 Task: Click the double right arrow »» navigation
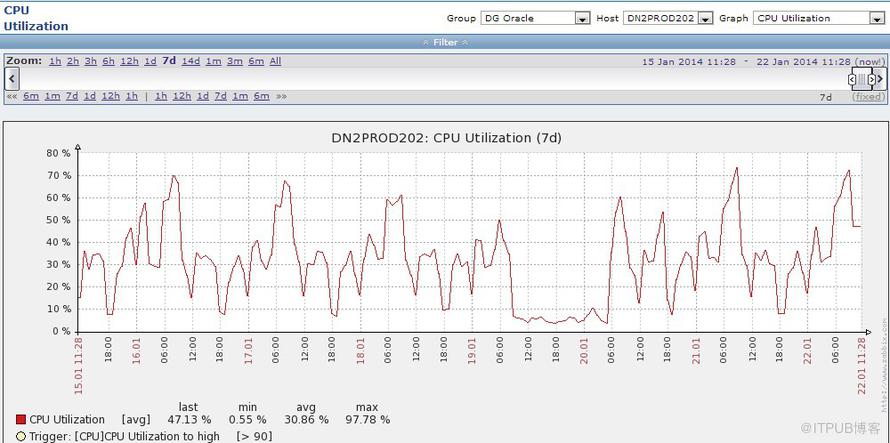point(281,97)
